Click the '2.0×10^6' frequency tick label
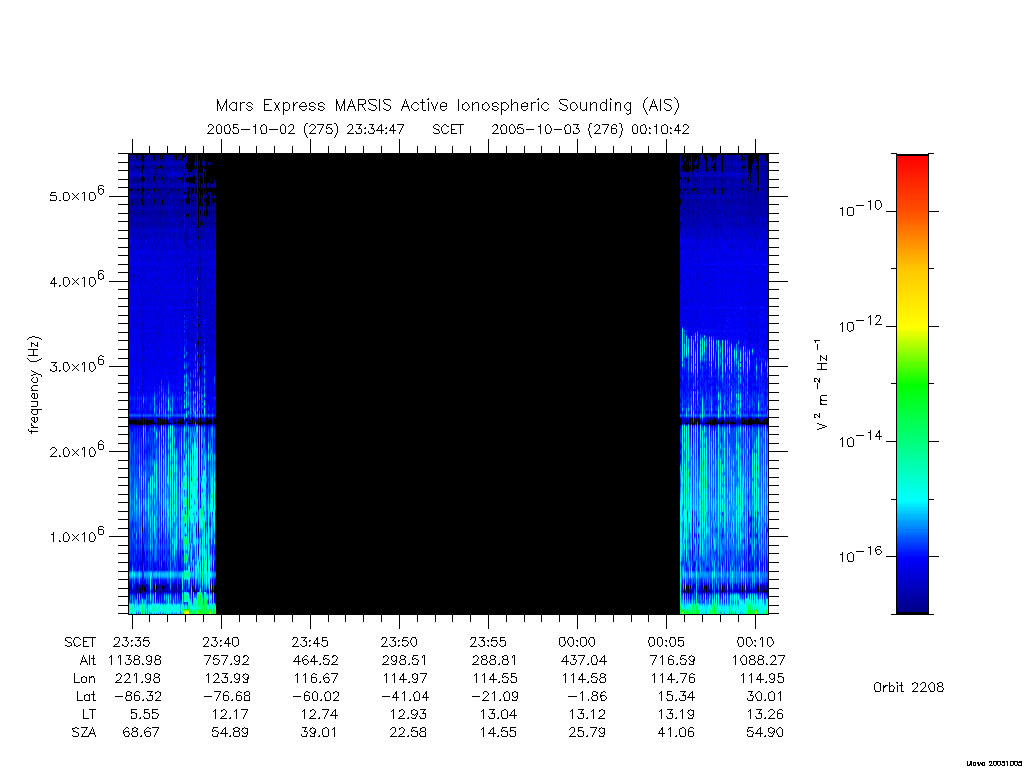 click(x=76, y=450)
